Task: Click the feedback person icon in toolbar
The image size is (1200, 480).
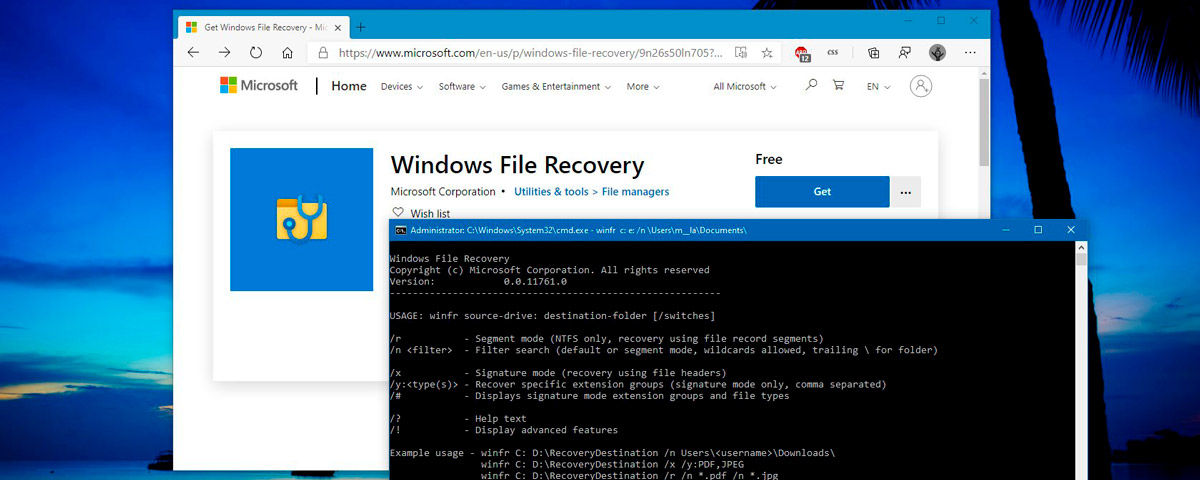Action: pos(905,53)
